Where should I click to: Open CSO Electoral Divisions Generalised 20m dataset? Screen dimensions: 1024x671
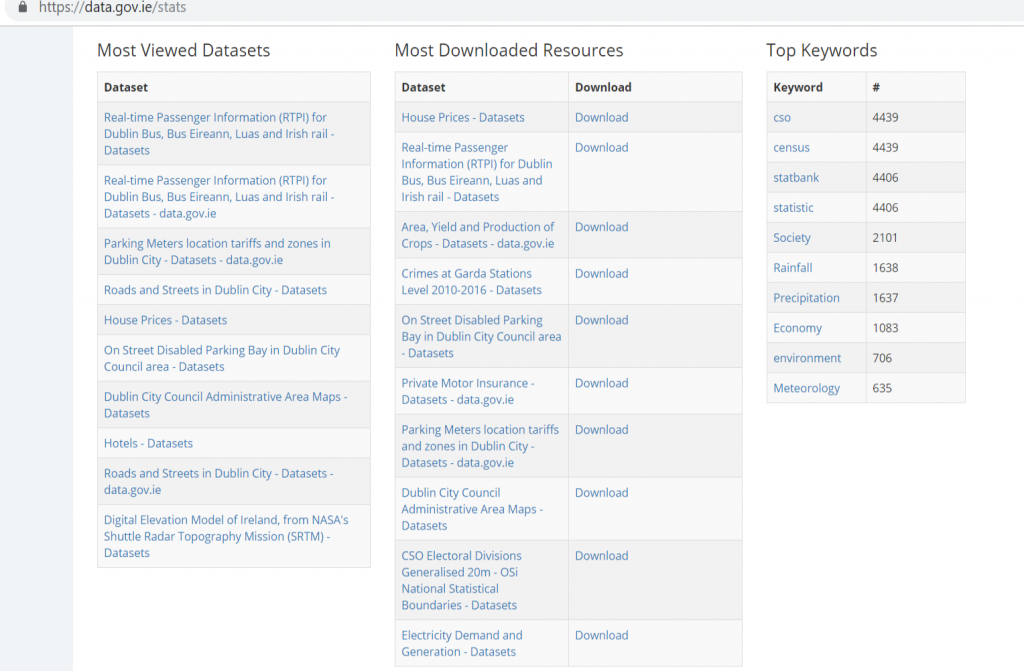462,580
